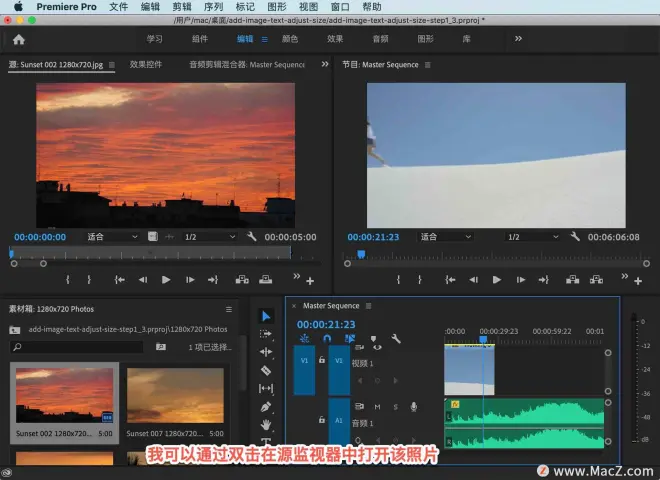Click Insert button in Source monitor
Image resolution: width=660 pixels, height=480 pixels.
click(x=242, y=280)
